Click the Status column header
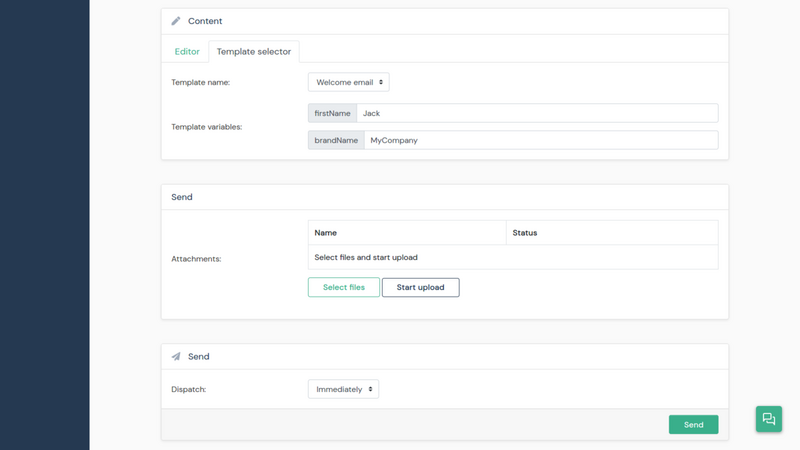This screenshot has width=800, height=450. click(525, 233)
